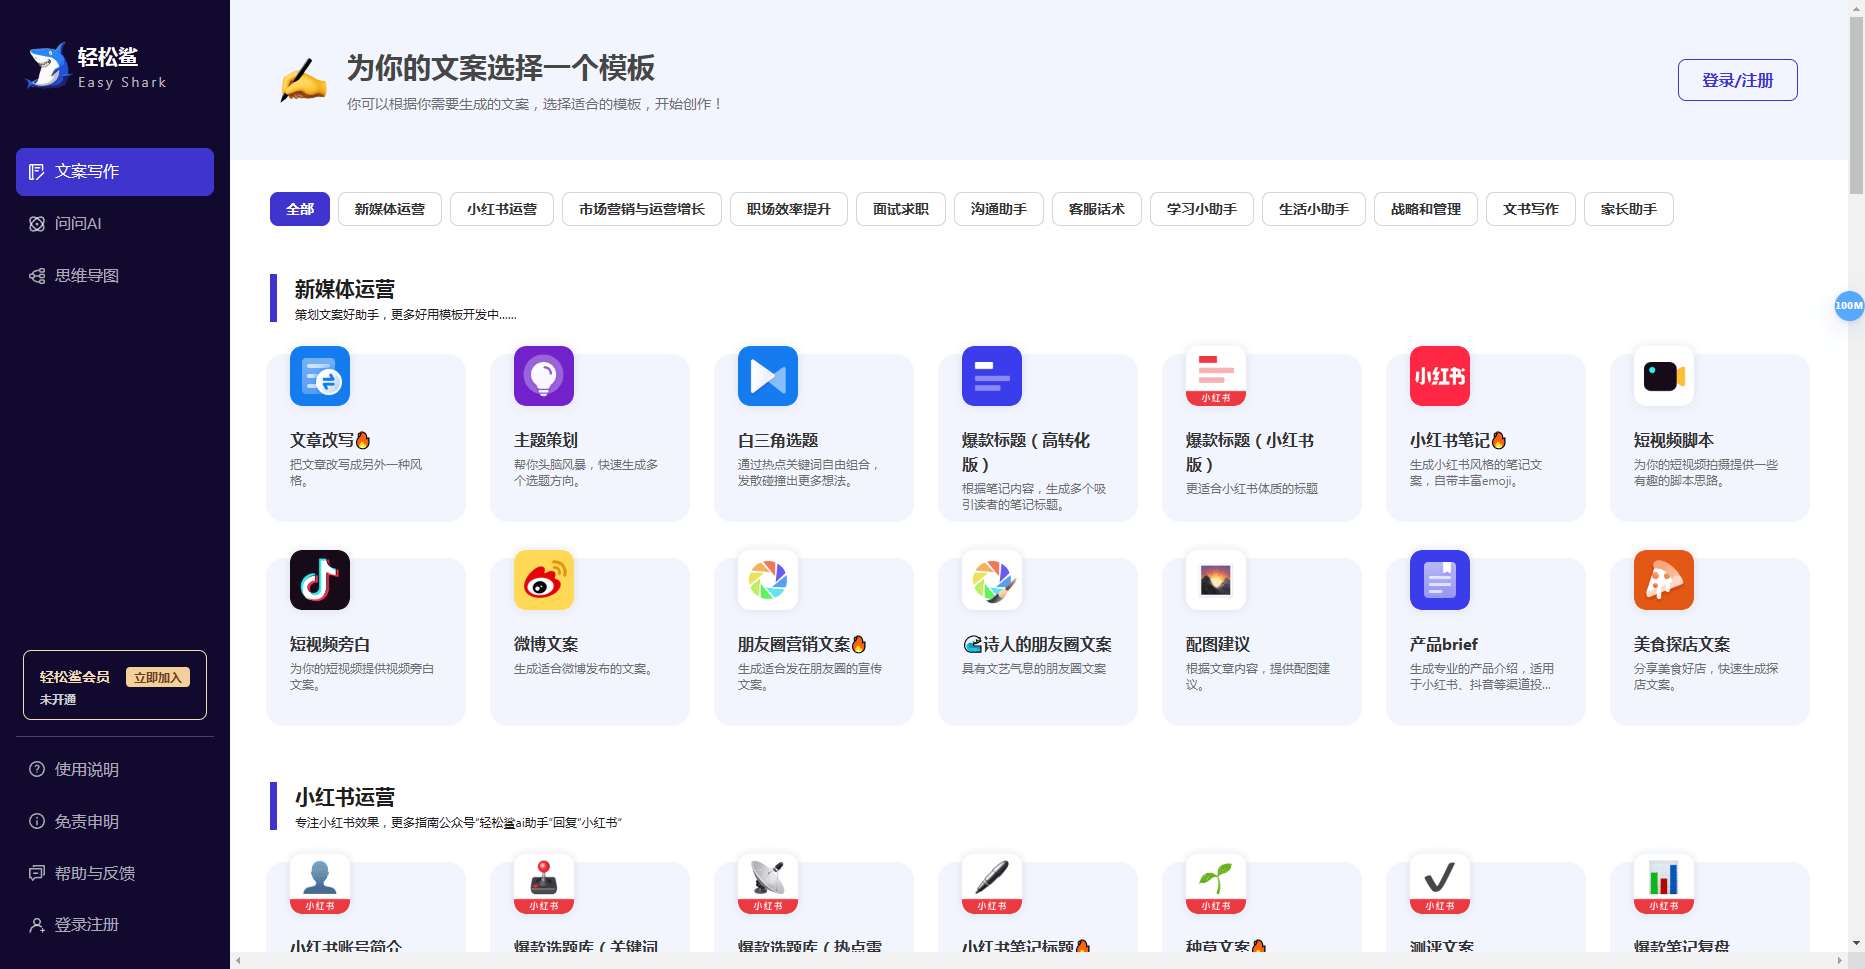Open the 种草文案 sprout icon
Screen dimensions: 1865x969
[x=1216, y=884]
